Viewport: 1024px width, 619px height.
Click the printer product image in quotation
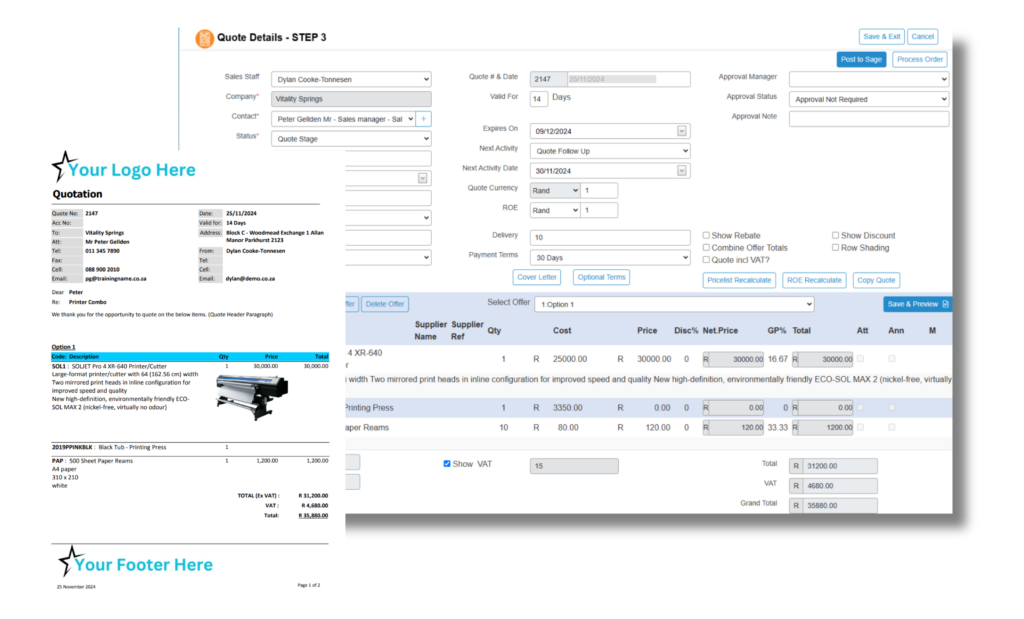252,396
